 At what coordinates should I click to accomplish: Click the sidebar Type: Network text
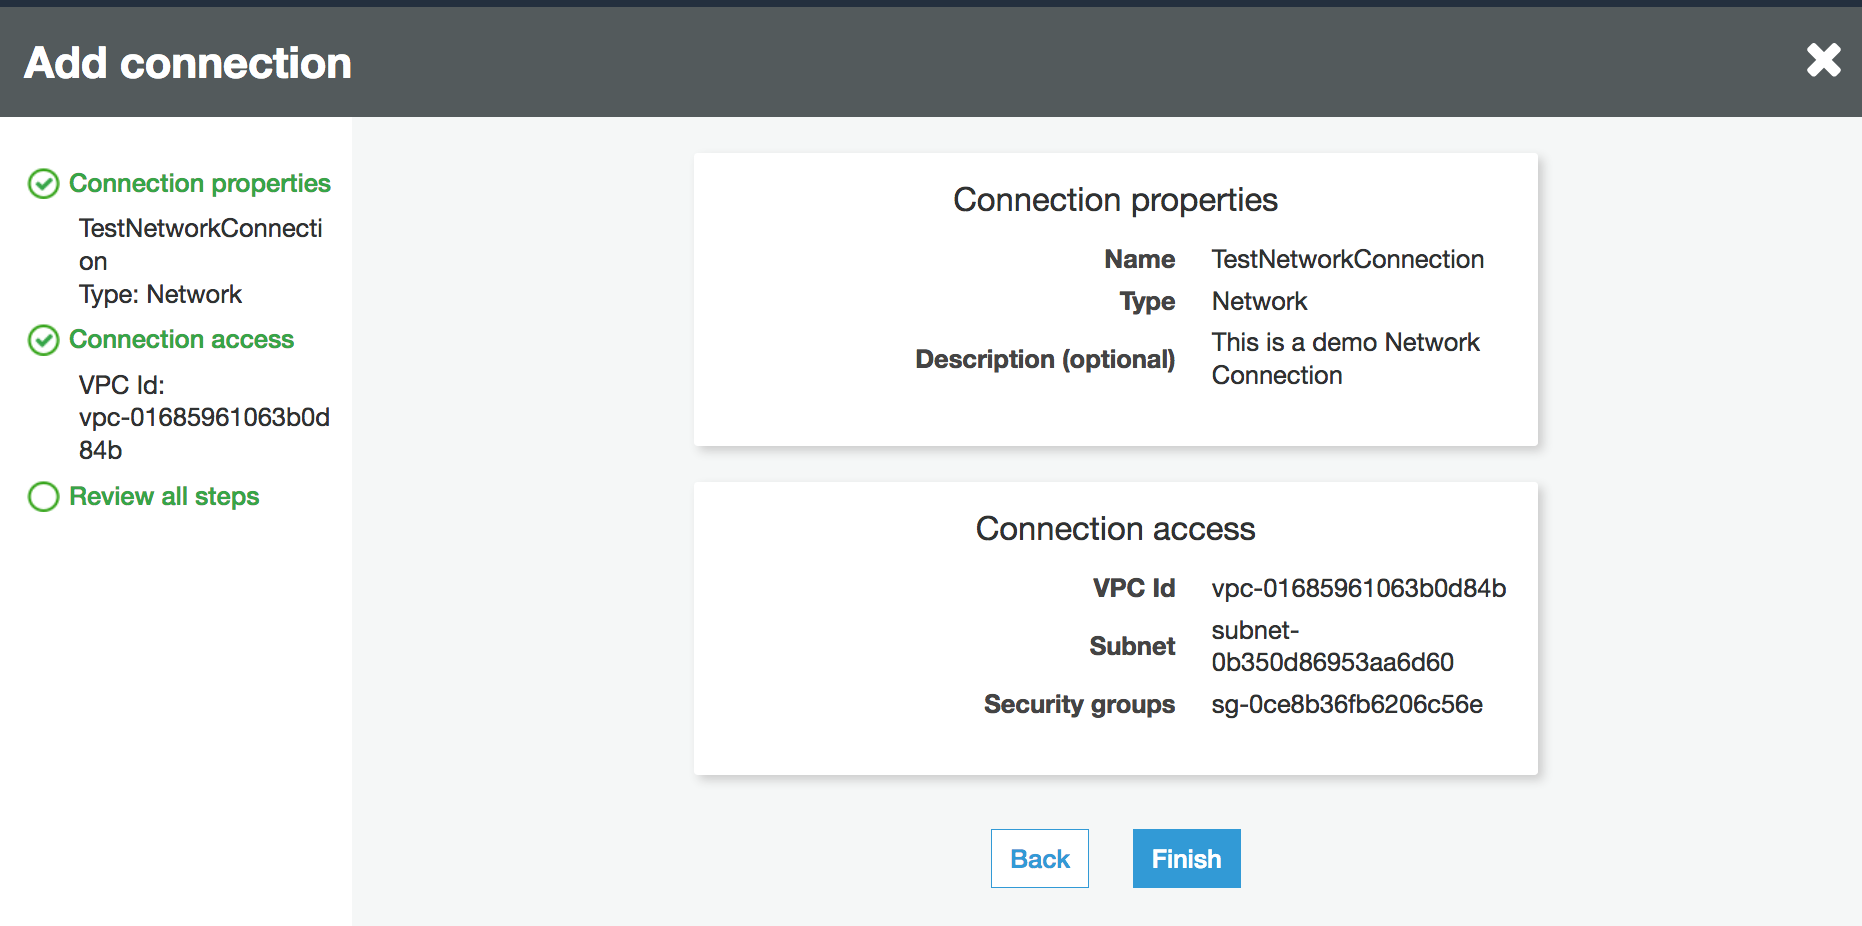(160, 295)
